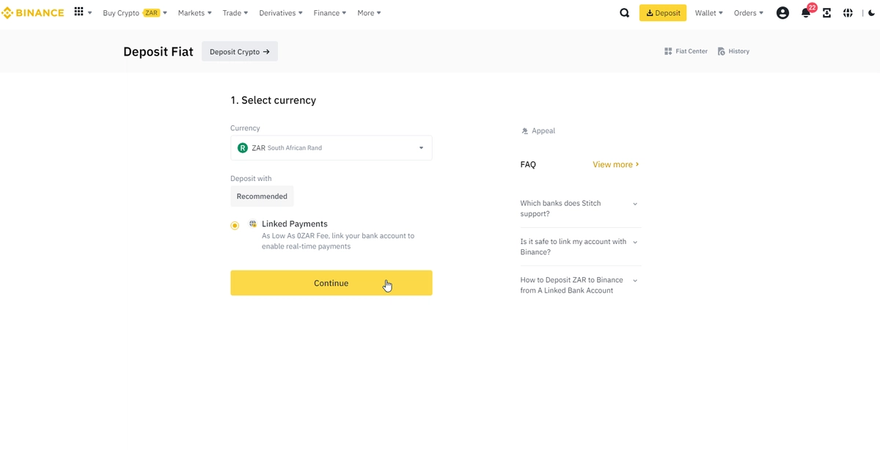Click the Binance logo

[x=33, y=13]
